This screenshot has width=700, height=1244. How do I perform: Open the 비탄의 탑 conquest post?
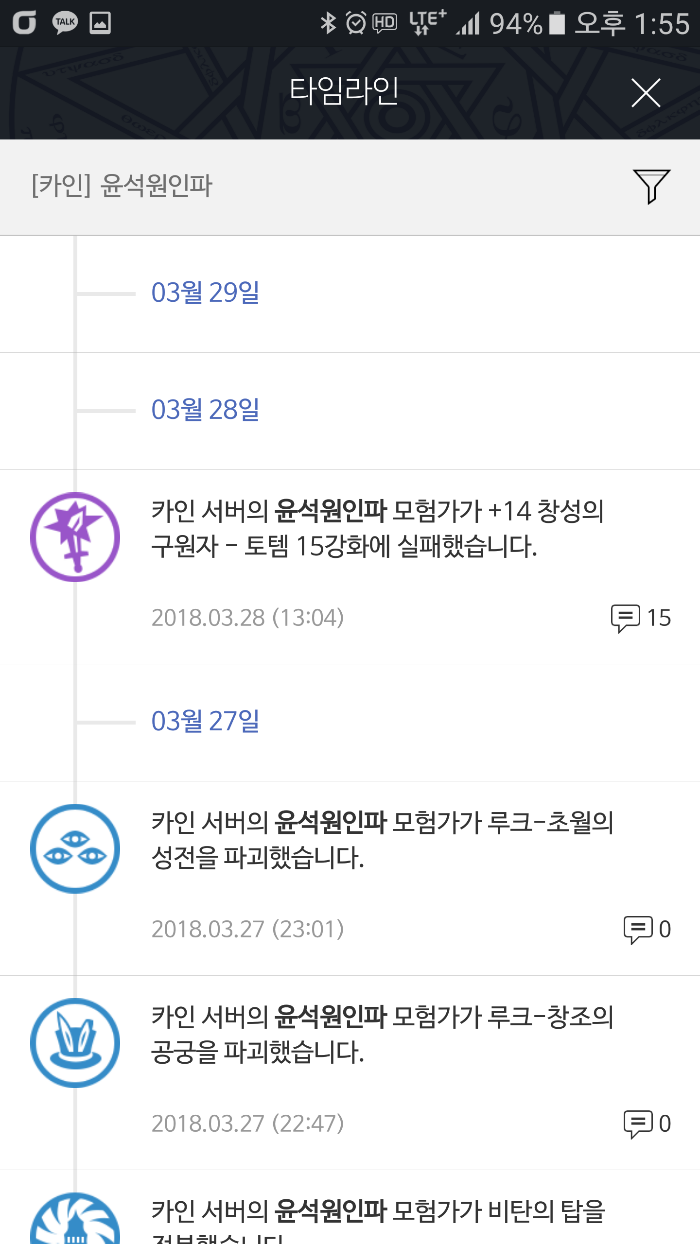point(378,1214)
